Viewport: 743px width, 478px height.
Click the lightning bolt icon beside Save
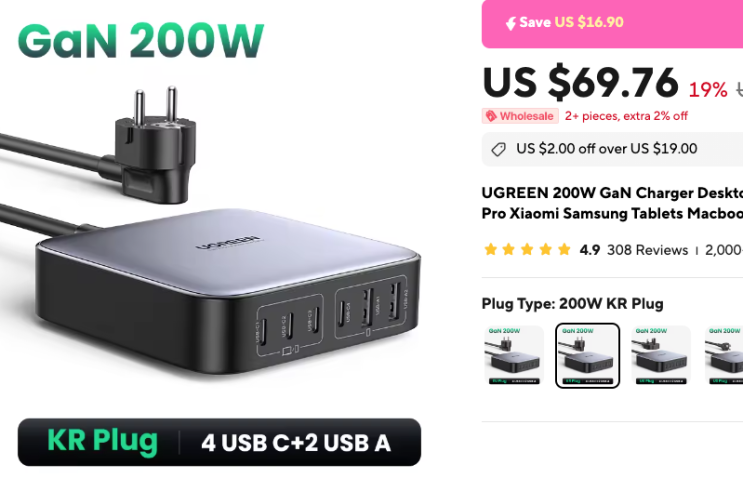pos(510,23)
